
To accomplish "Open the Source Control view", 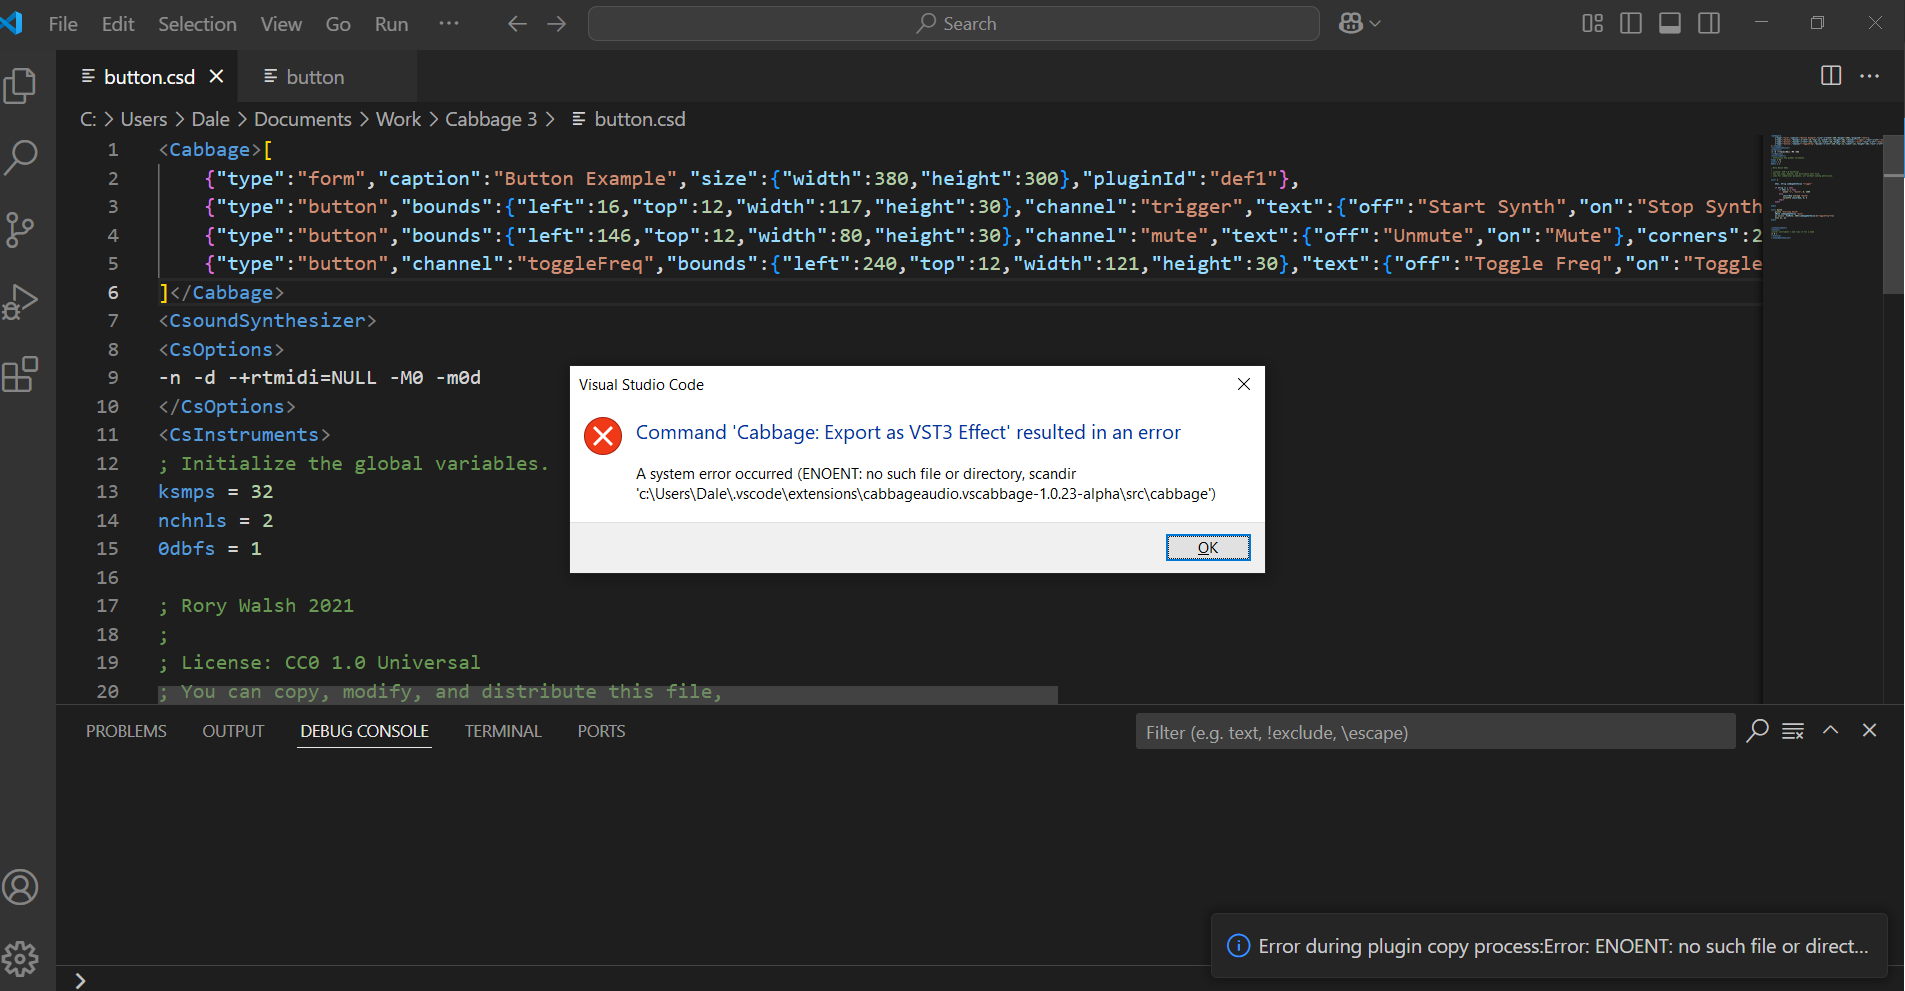I will coord(21,229).
